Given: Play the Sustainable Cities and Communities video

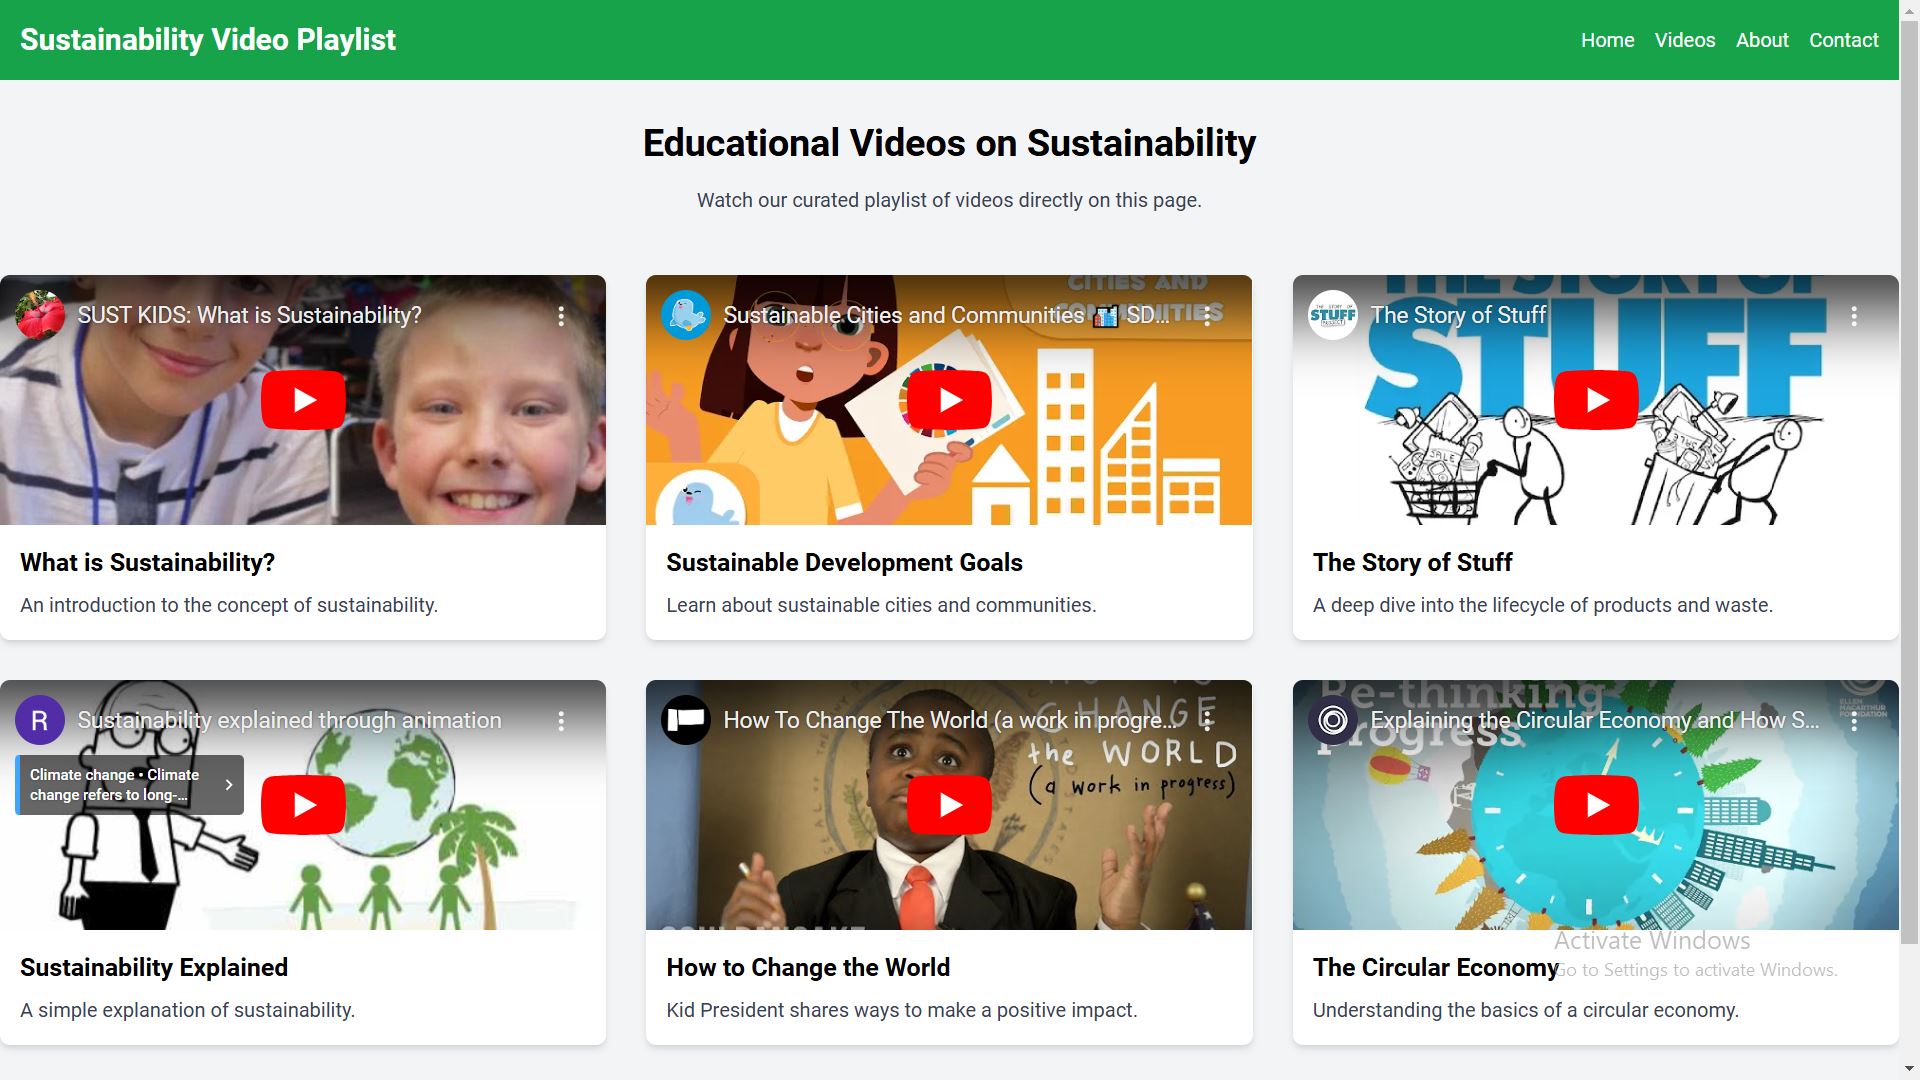Looking at the screenshot, I should [x=949, y=400].
